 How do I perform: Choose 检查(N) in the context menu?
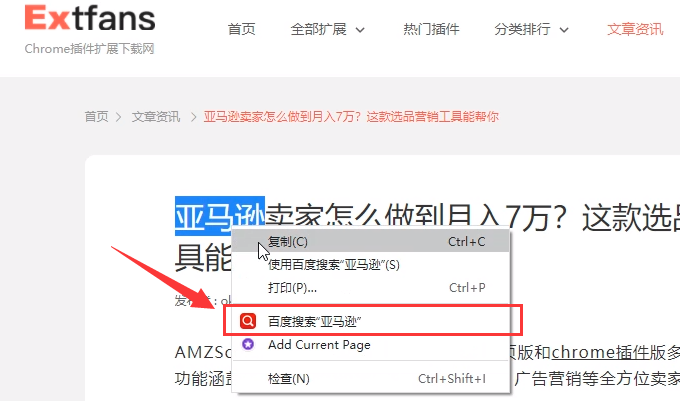[x=371, y=378]
